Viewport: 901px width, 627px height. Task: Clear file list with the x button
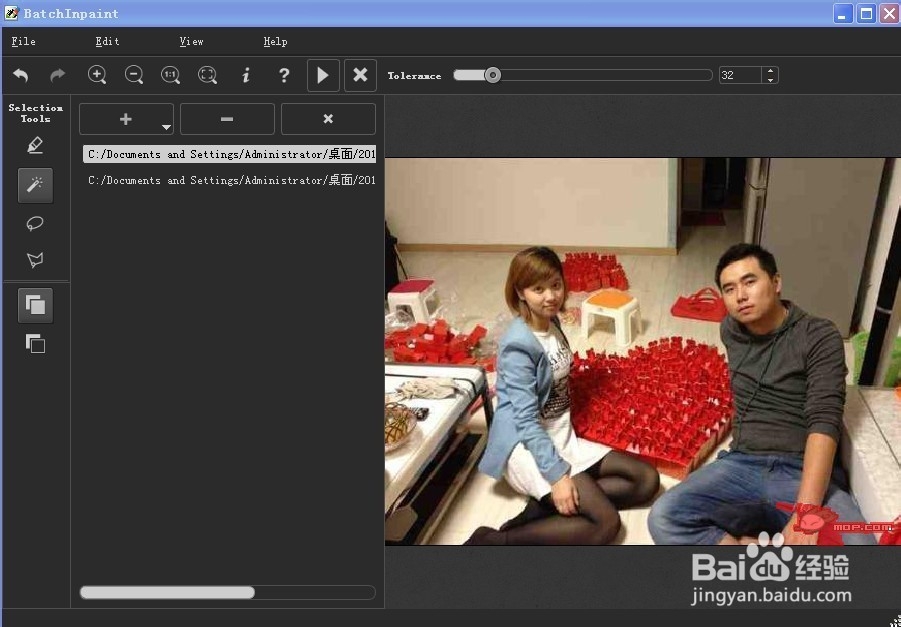coord(328,119)
